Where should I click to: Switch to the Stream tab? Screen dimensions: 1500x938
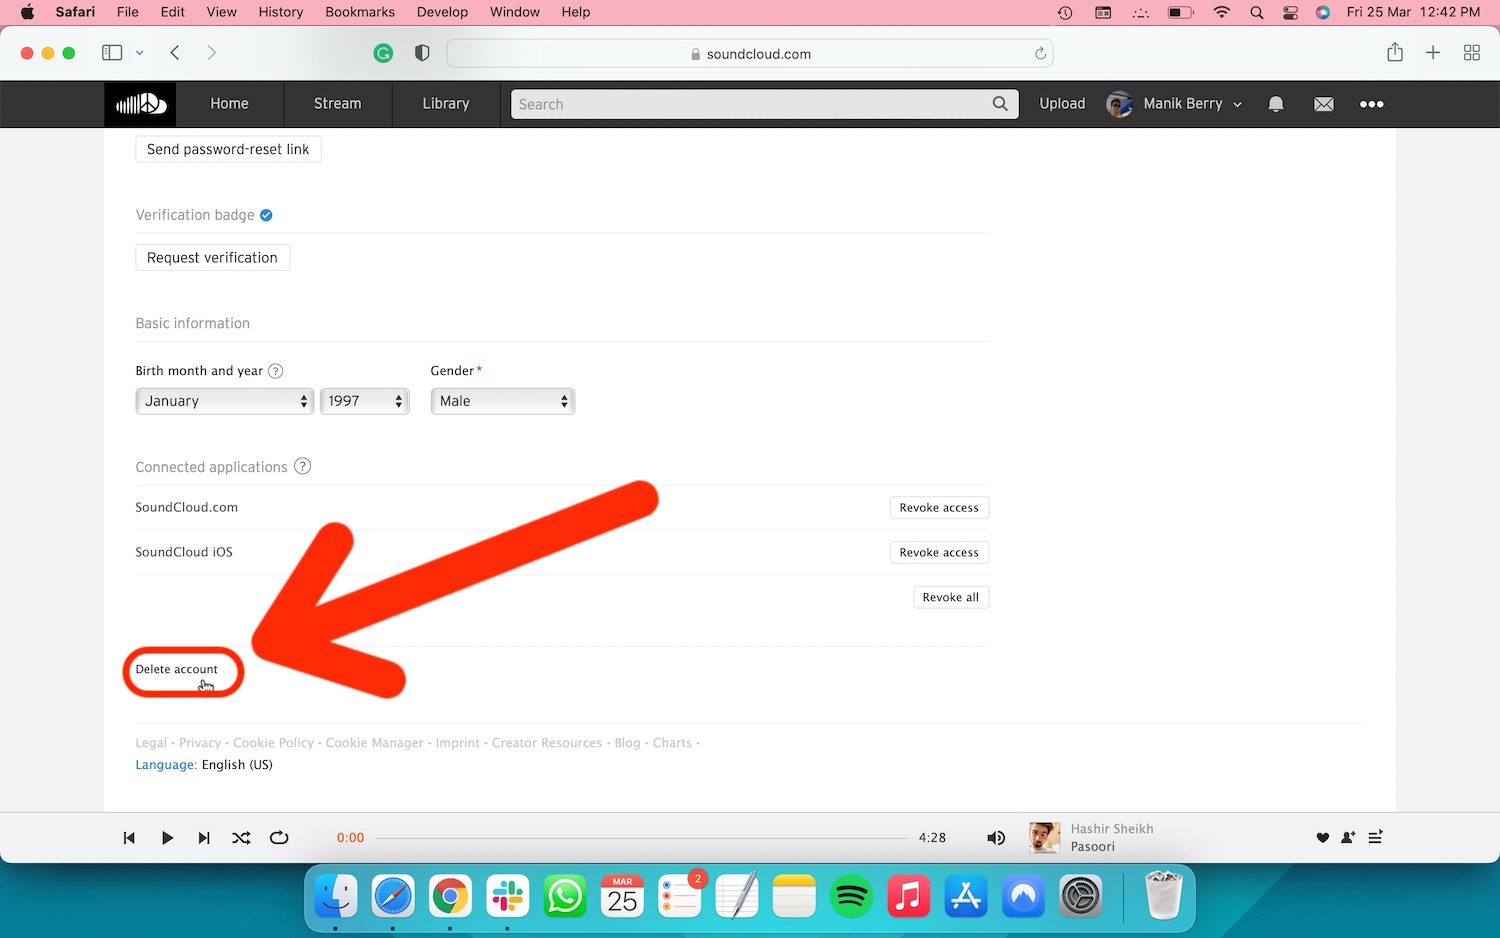337,104
